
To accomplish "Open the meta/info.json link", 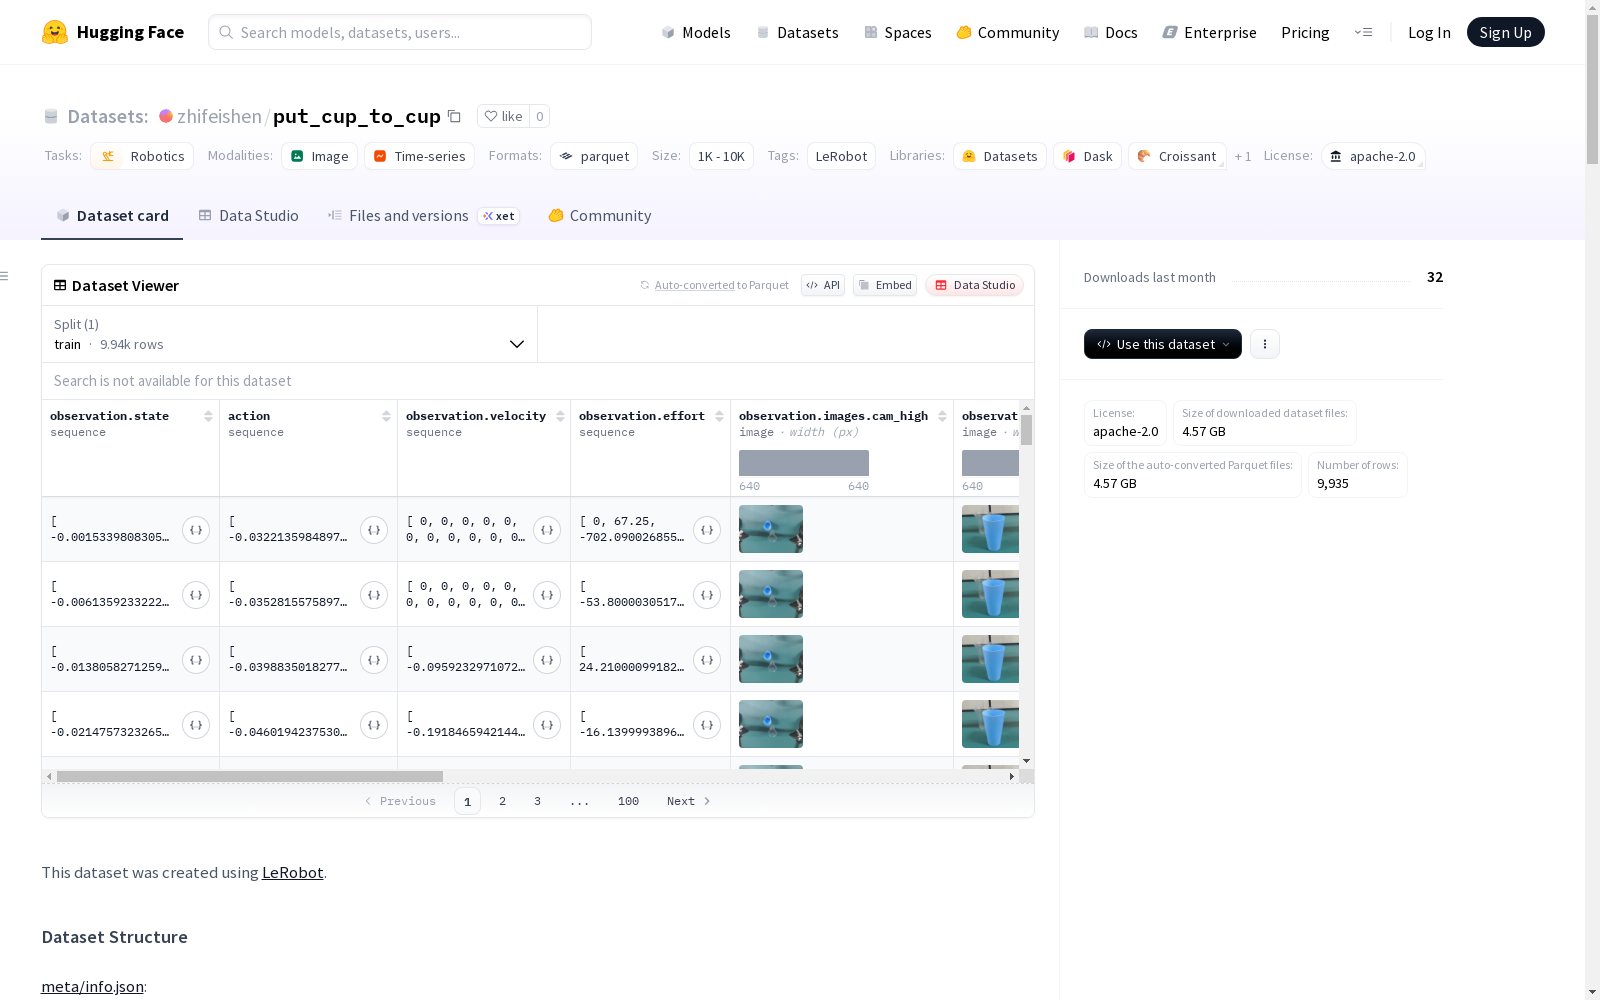I will coord(92,987).
